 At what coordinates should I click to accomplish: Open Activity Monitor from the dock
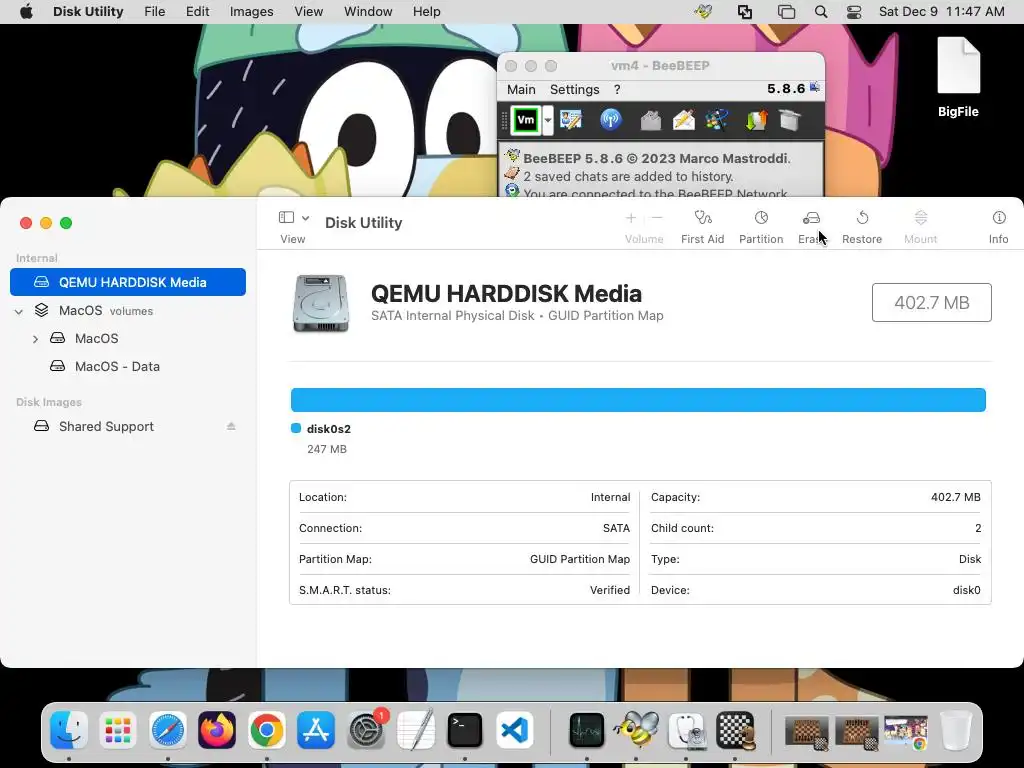tap(586, 729)
